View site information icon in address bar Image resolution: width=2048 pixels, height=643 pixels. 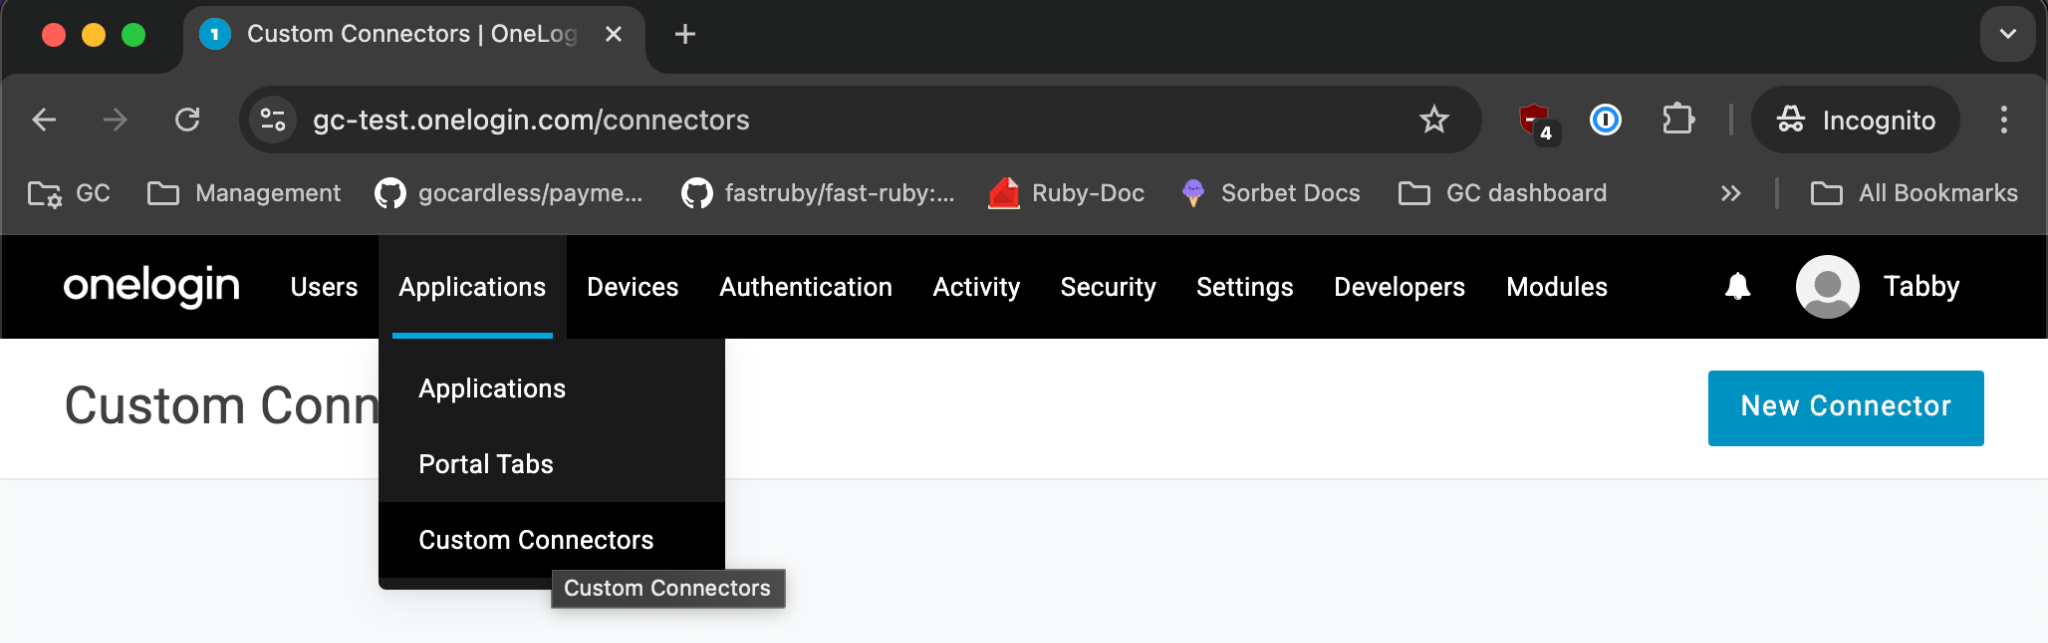(x=272, y=120)
